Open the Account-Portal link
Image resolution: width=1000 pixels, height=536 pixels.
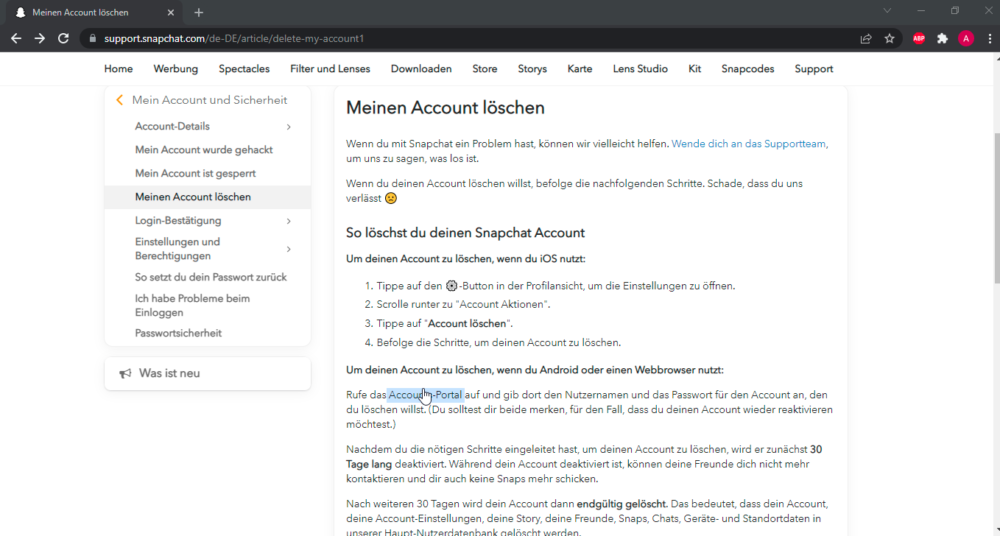(425, 395)
